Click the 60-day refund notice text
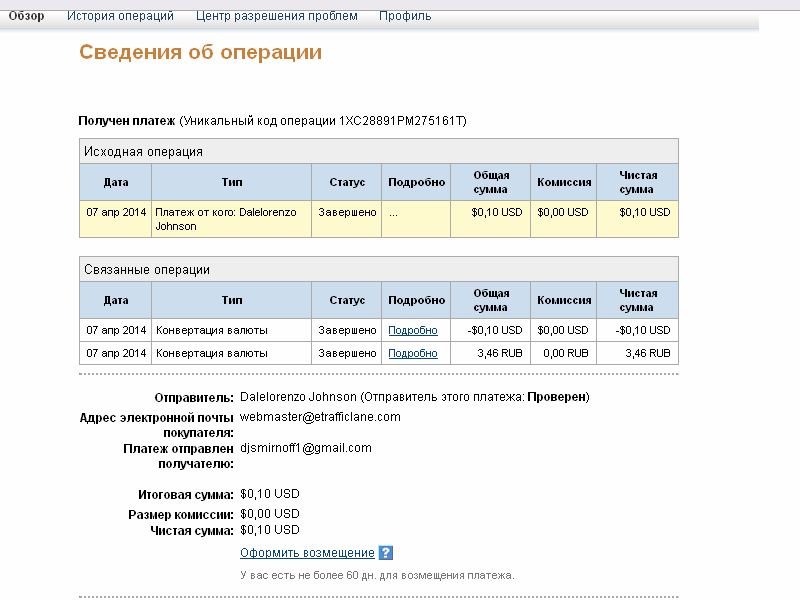Screen dimensions: 800x600 pyautogui.click(x=377, y=575)
